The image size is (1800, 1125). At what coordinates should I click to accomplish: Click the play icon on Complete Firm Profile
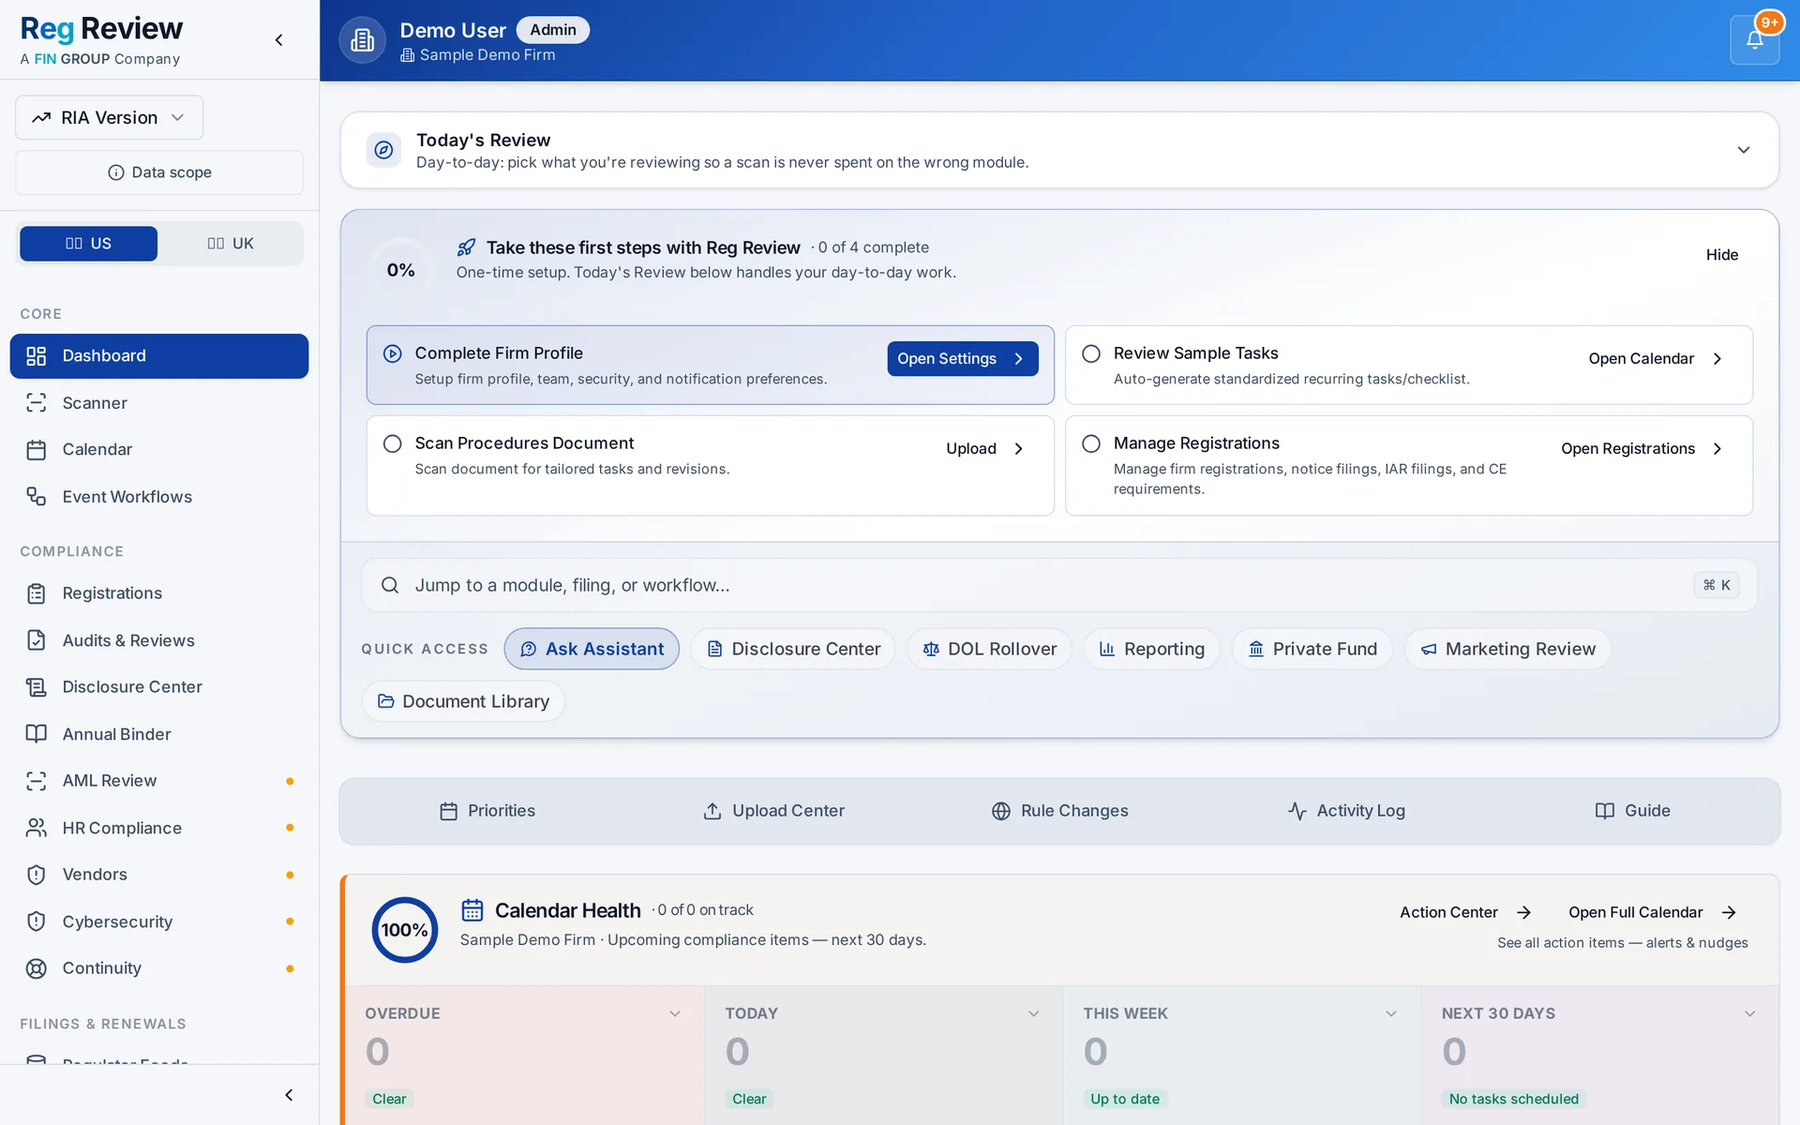(x=392, y=354)
